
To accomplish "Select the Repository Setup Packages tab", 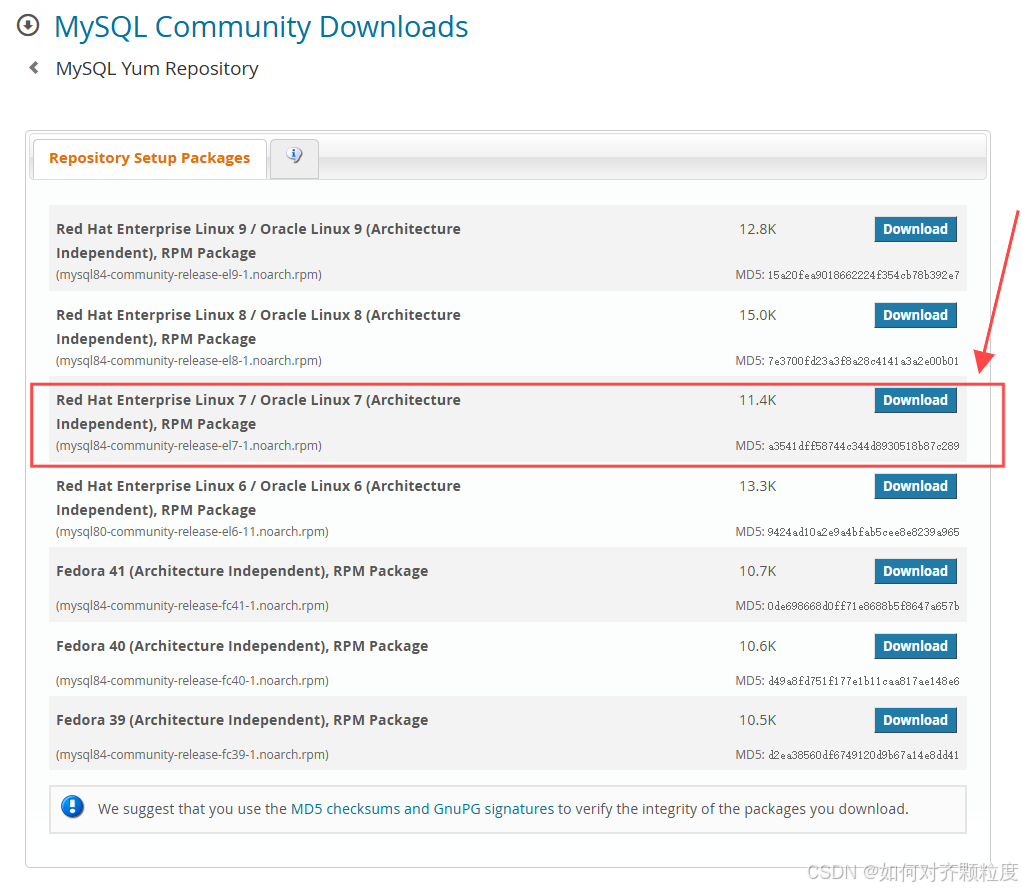I will [x=149, y=158].
